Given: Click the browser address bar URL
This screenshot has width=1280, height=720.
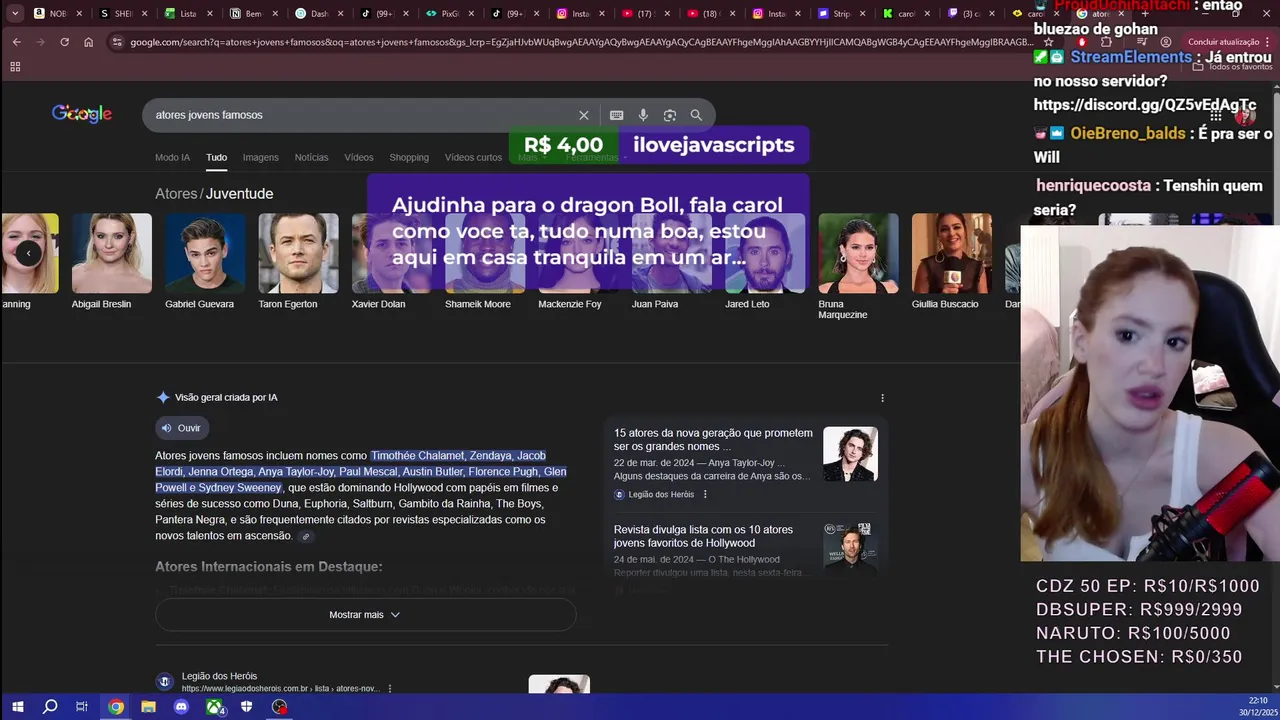Looking at the screenshot, I should pos(580,42).
